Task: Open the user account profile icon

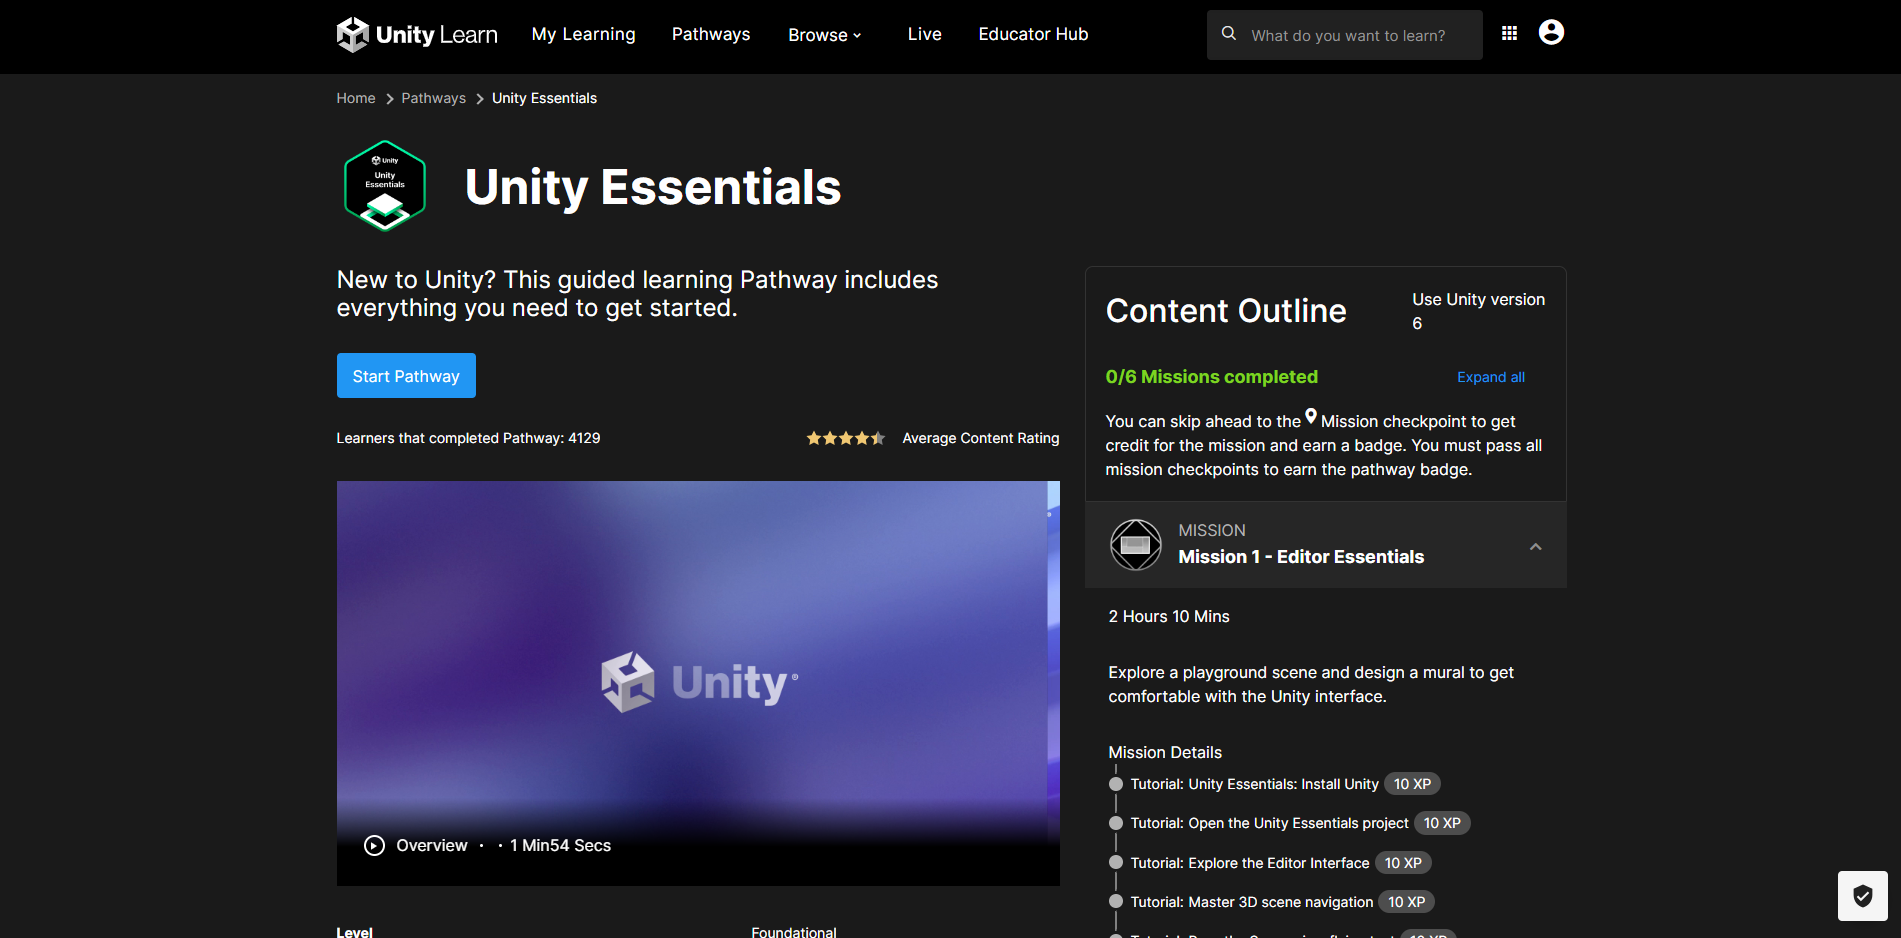Action: tap(1551, 33)
